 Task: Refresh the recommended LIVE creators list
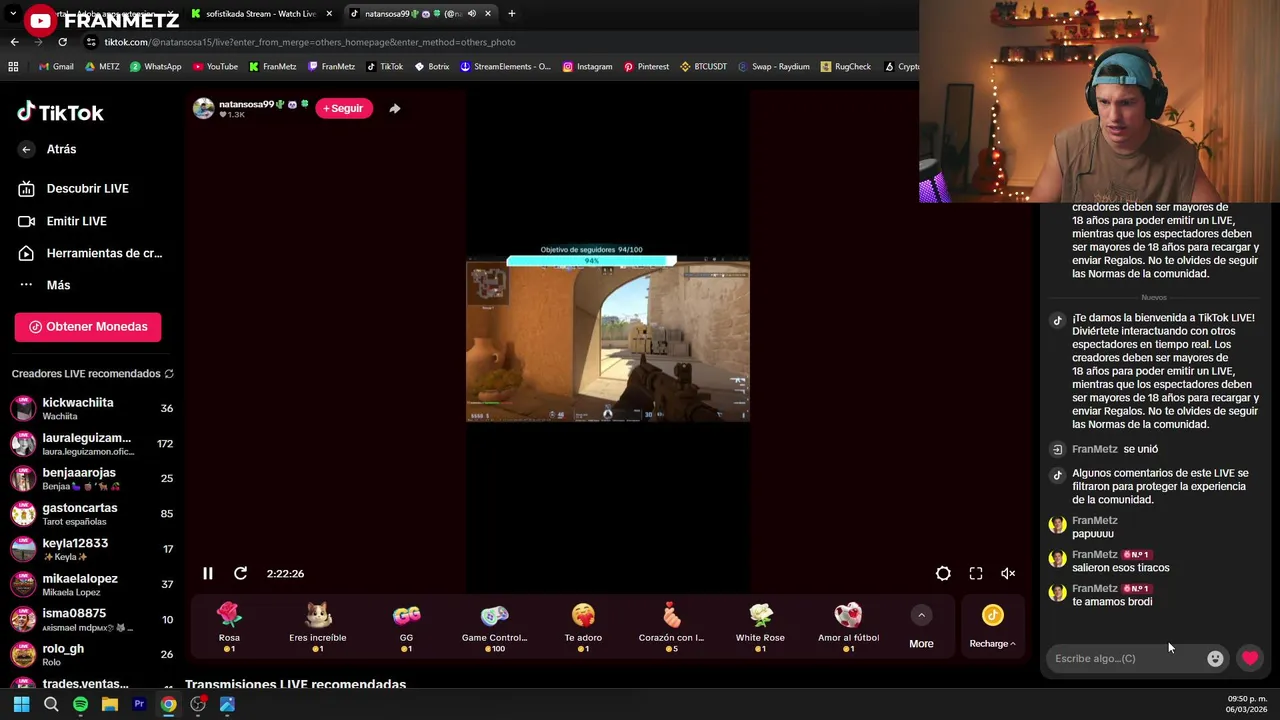(169, 374)
